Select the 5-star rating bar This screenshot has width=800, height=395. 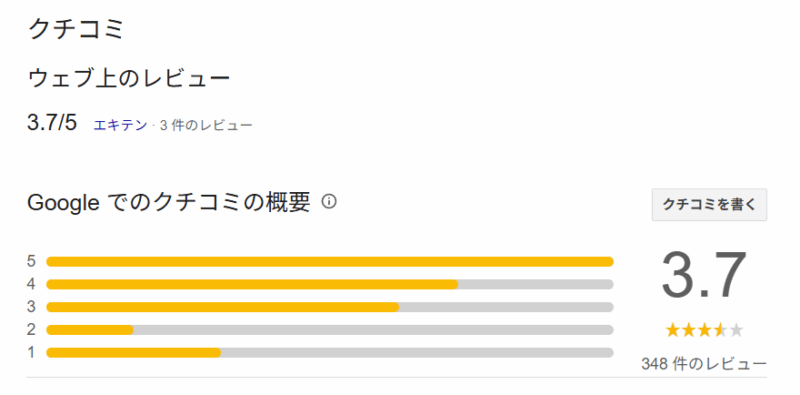point(330,262)
